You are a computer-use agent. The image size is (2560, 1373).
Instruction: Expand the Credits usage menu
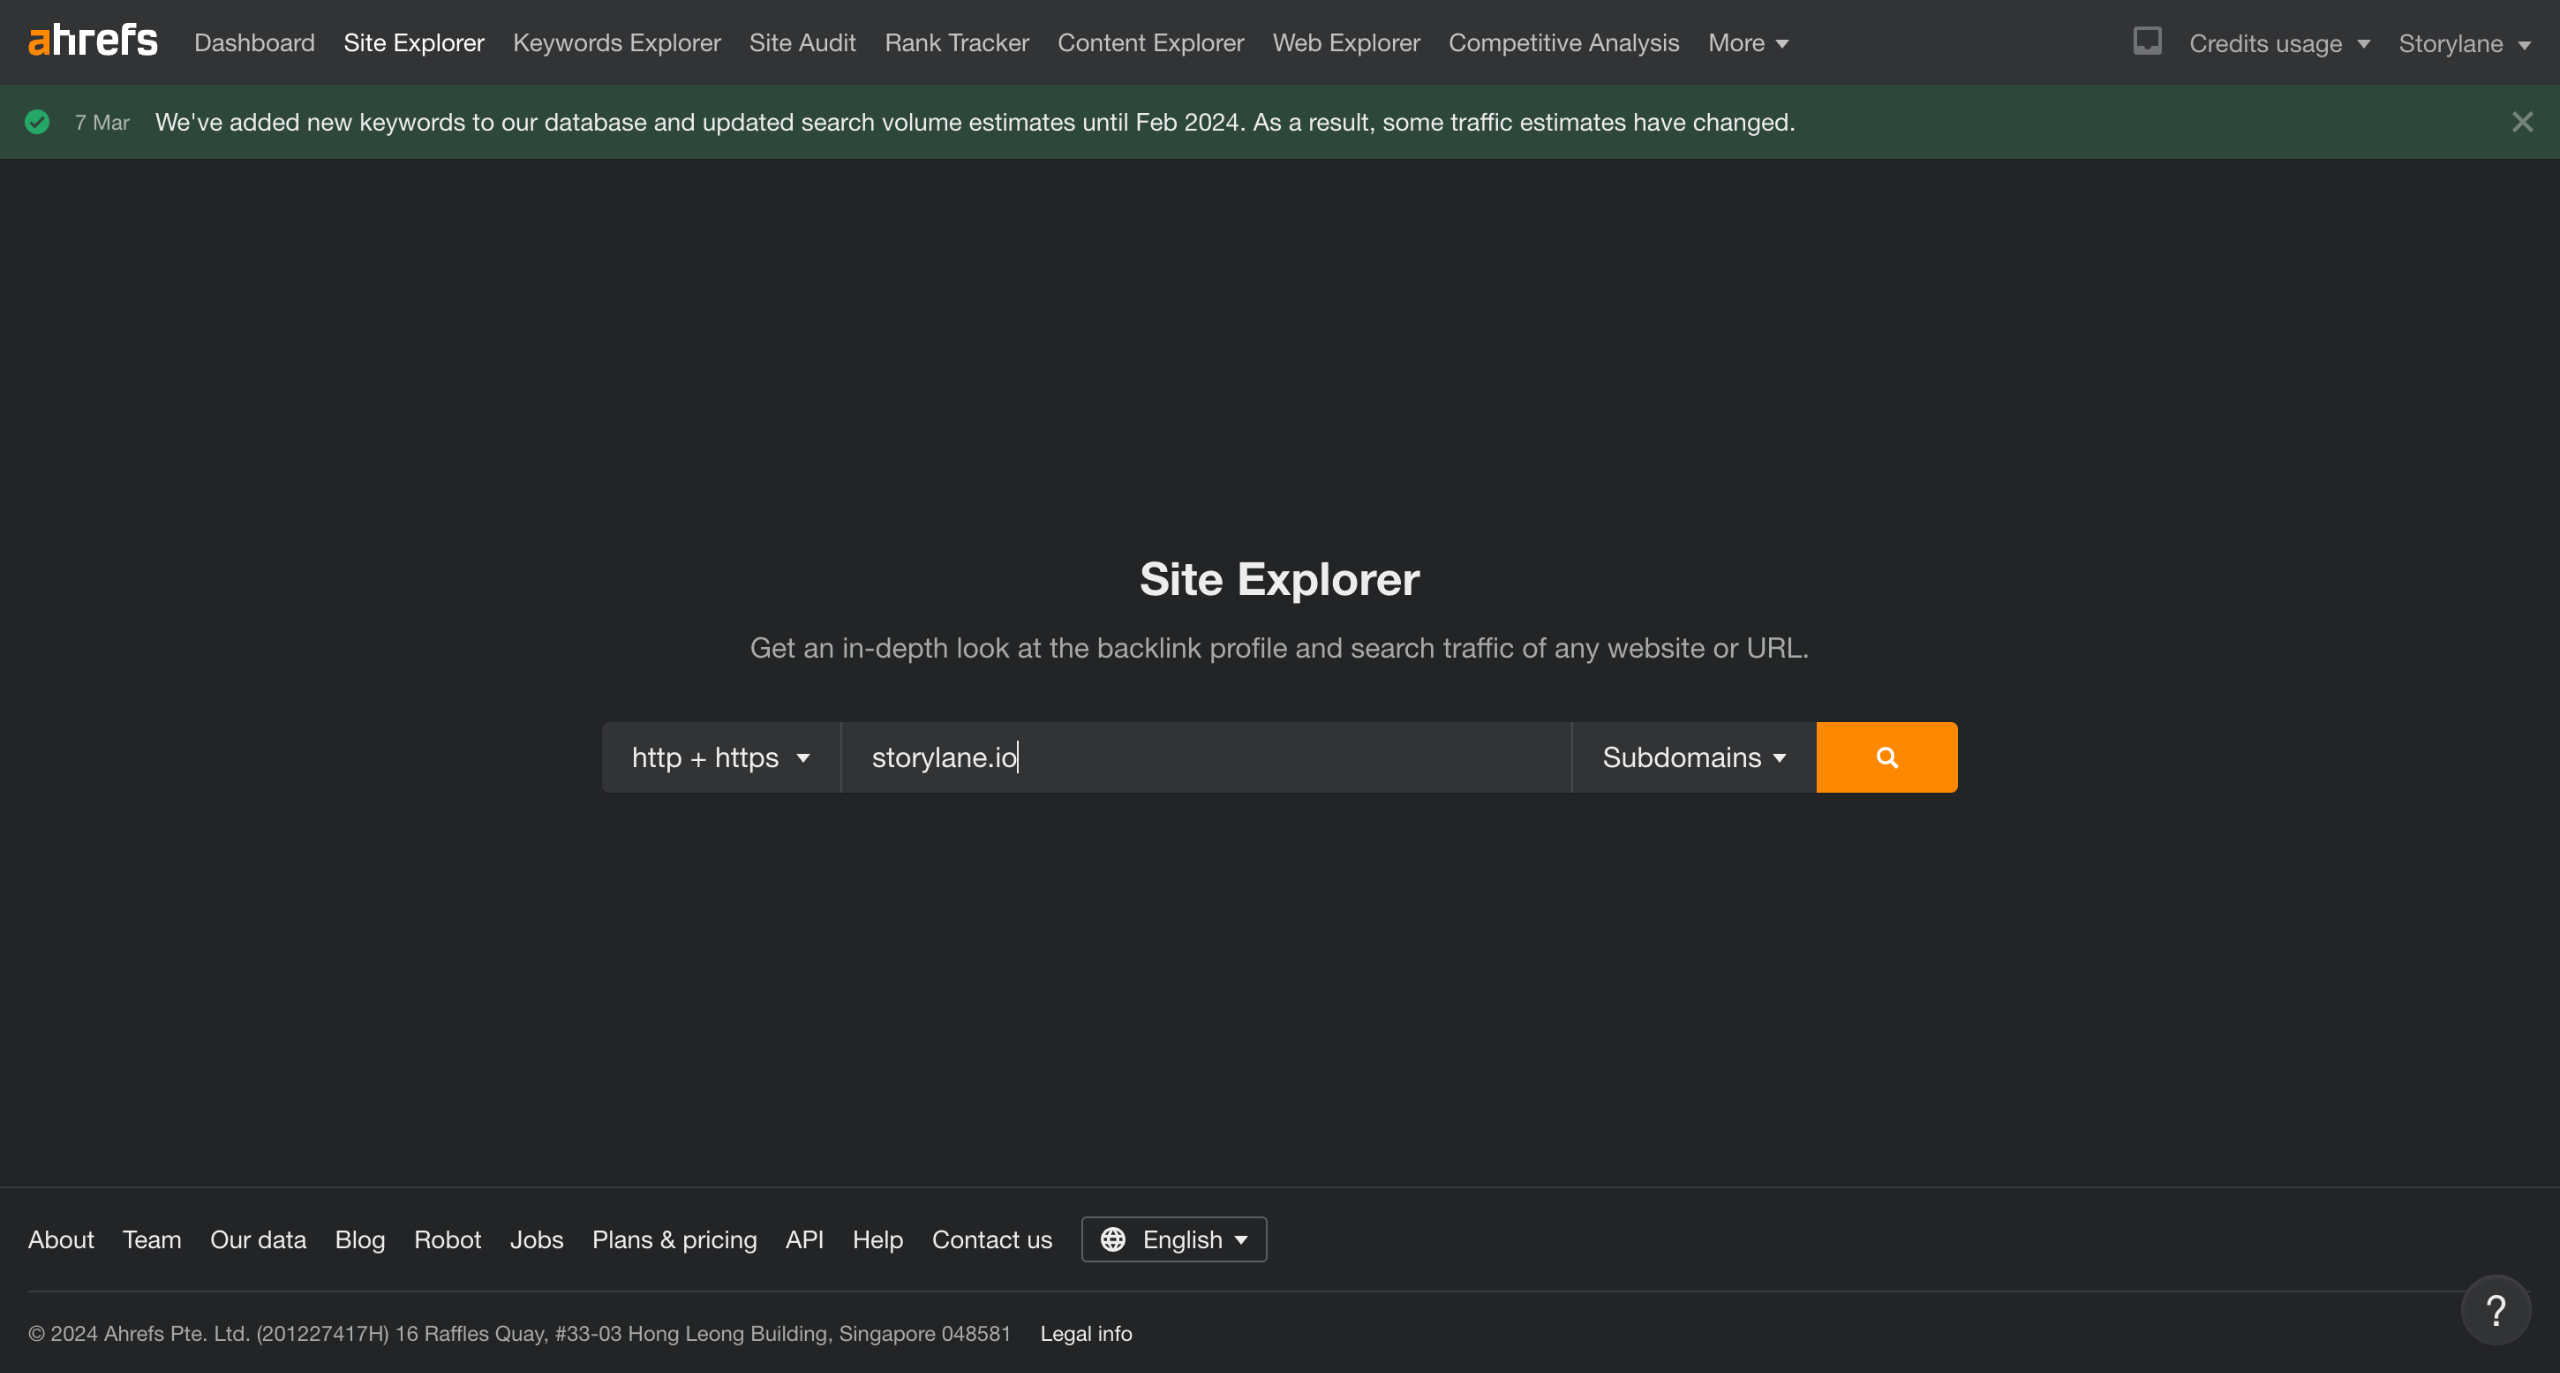[x=2279, y=43]
